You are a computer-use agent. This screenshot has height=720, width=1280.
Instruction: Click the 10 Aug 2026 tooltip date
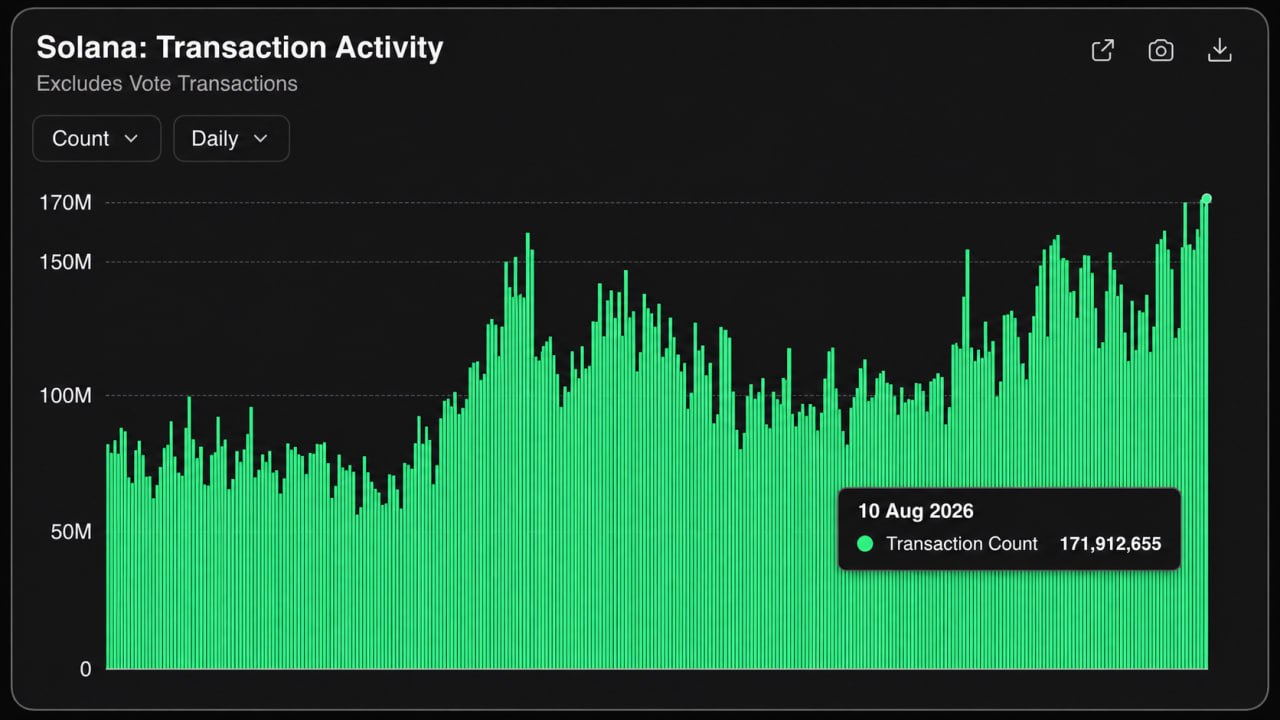click(x=915, y=511)
